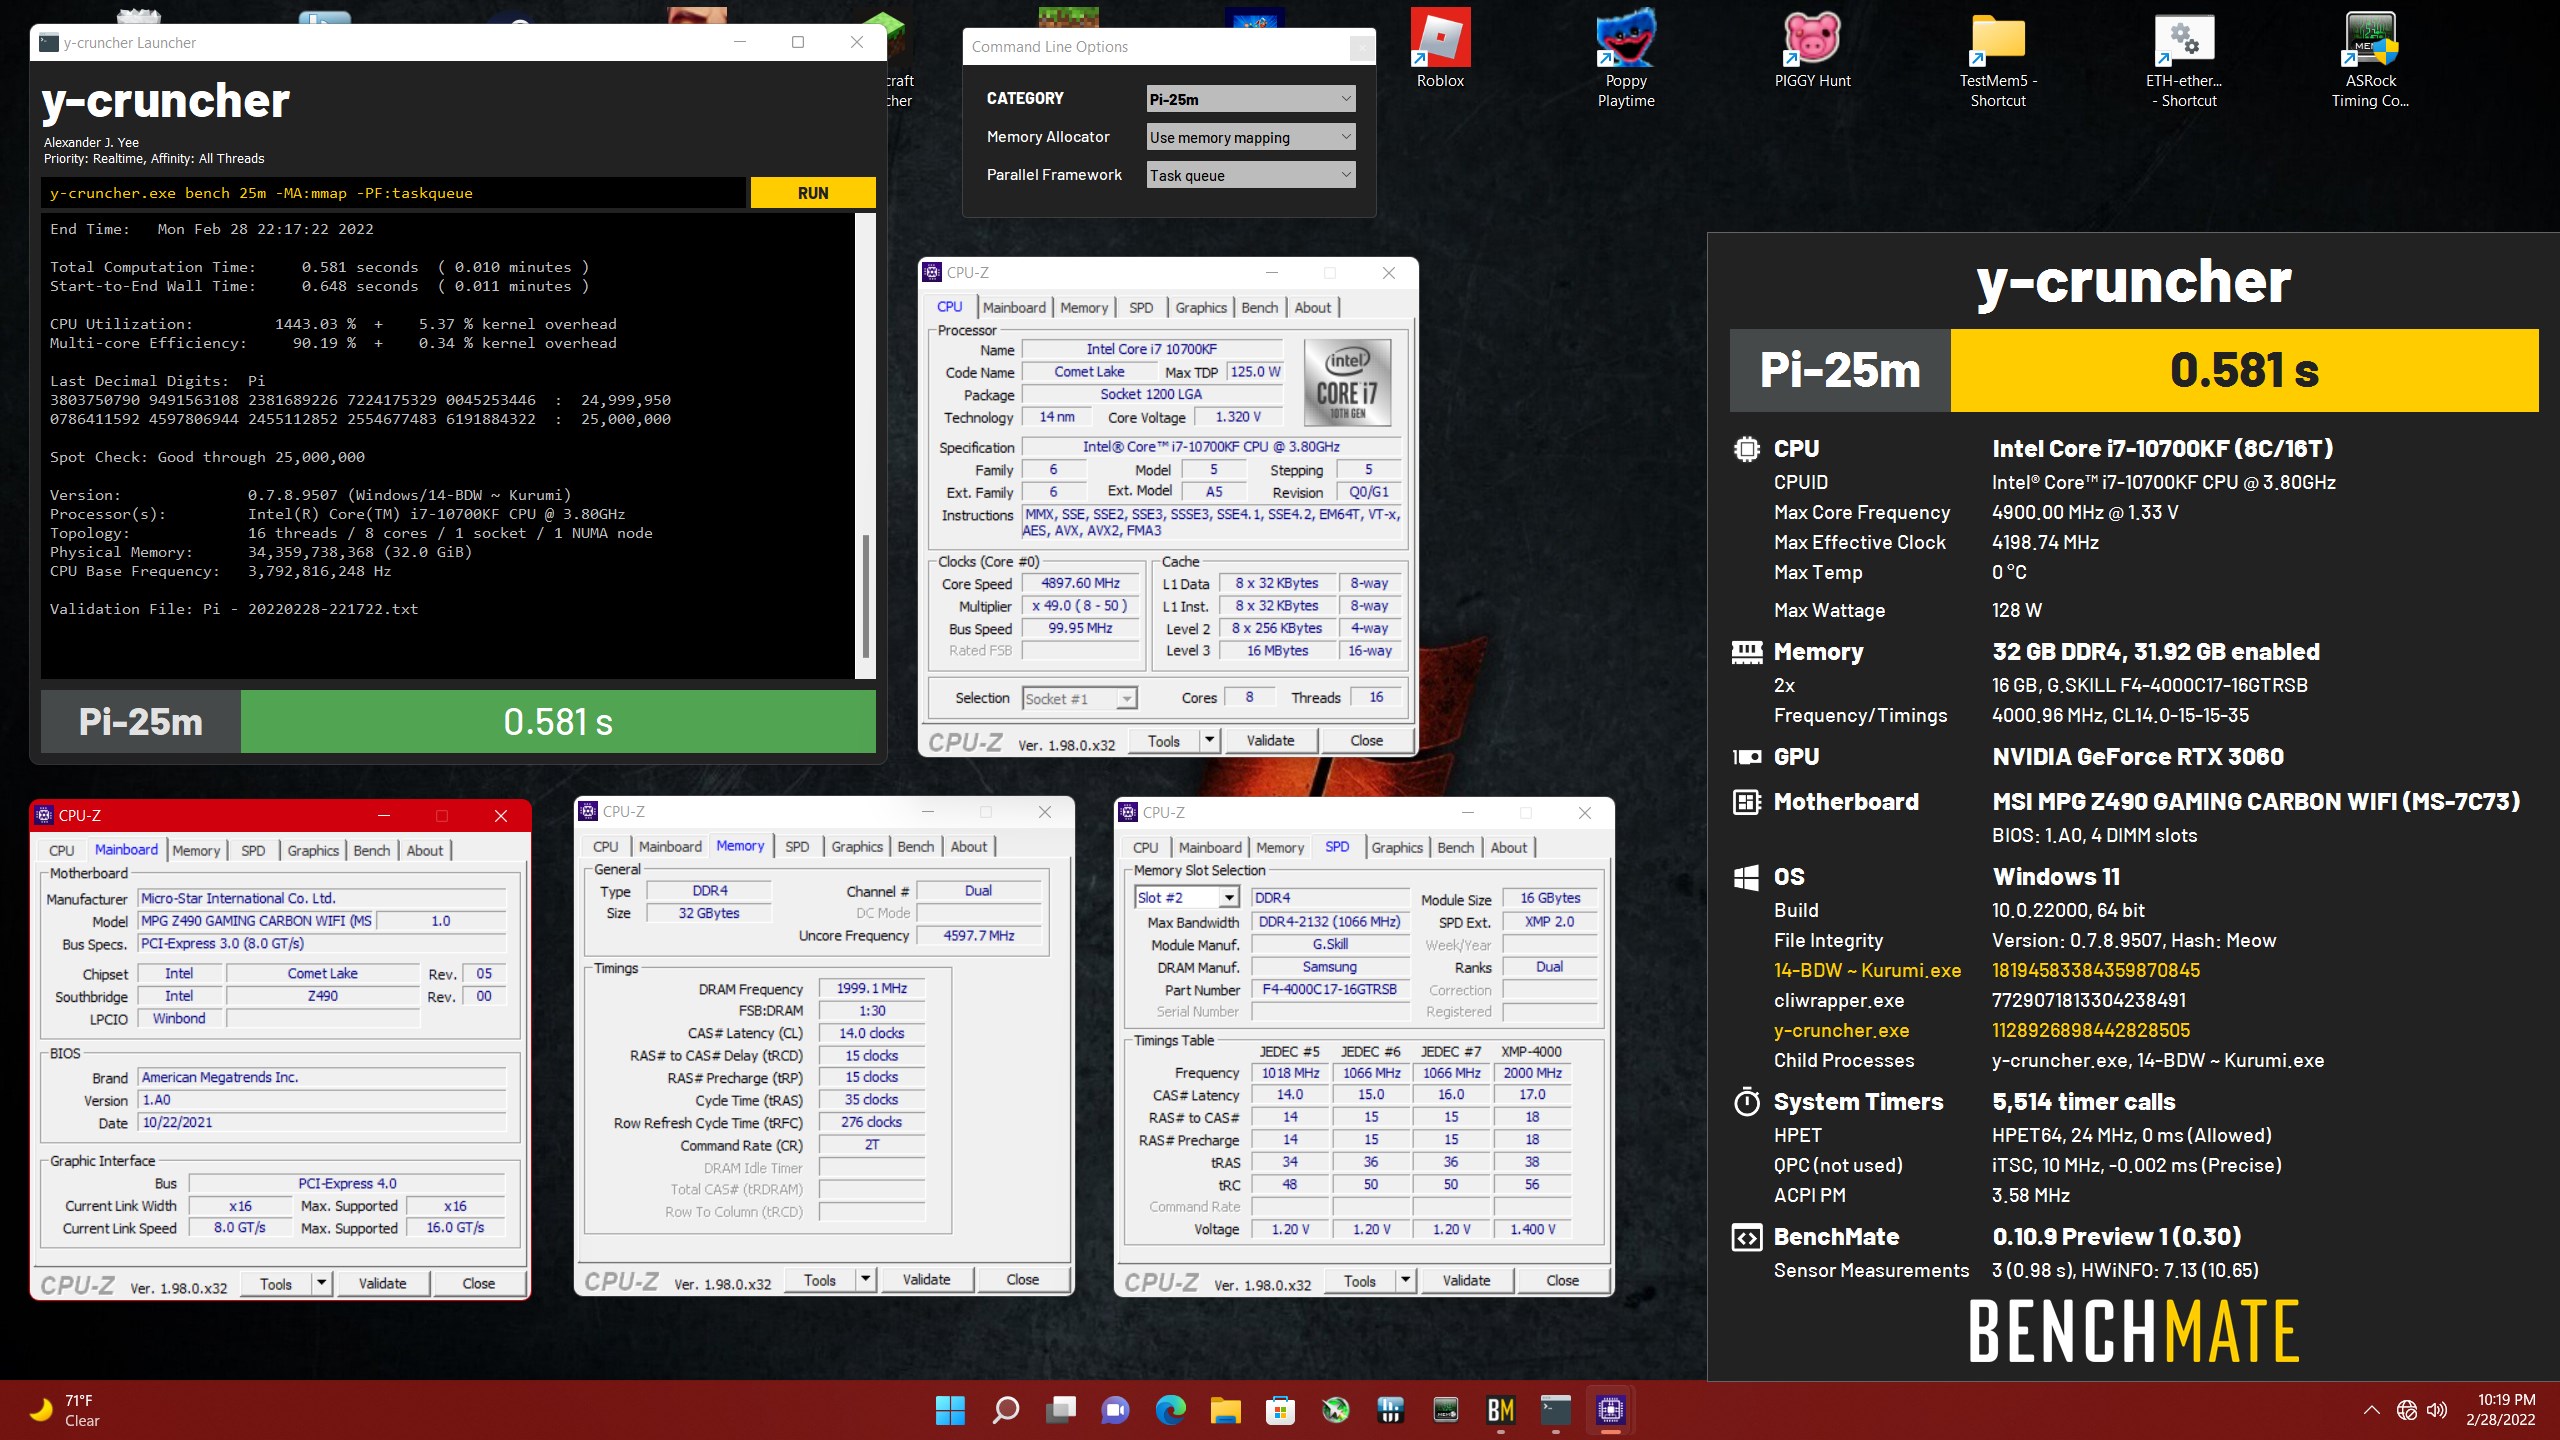Click the 14-BDW ~ Kurumi.exe entry in BenchMate
The image size is (2560, 1440).
(x=1867, y=970)
